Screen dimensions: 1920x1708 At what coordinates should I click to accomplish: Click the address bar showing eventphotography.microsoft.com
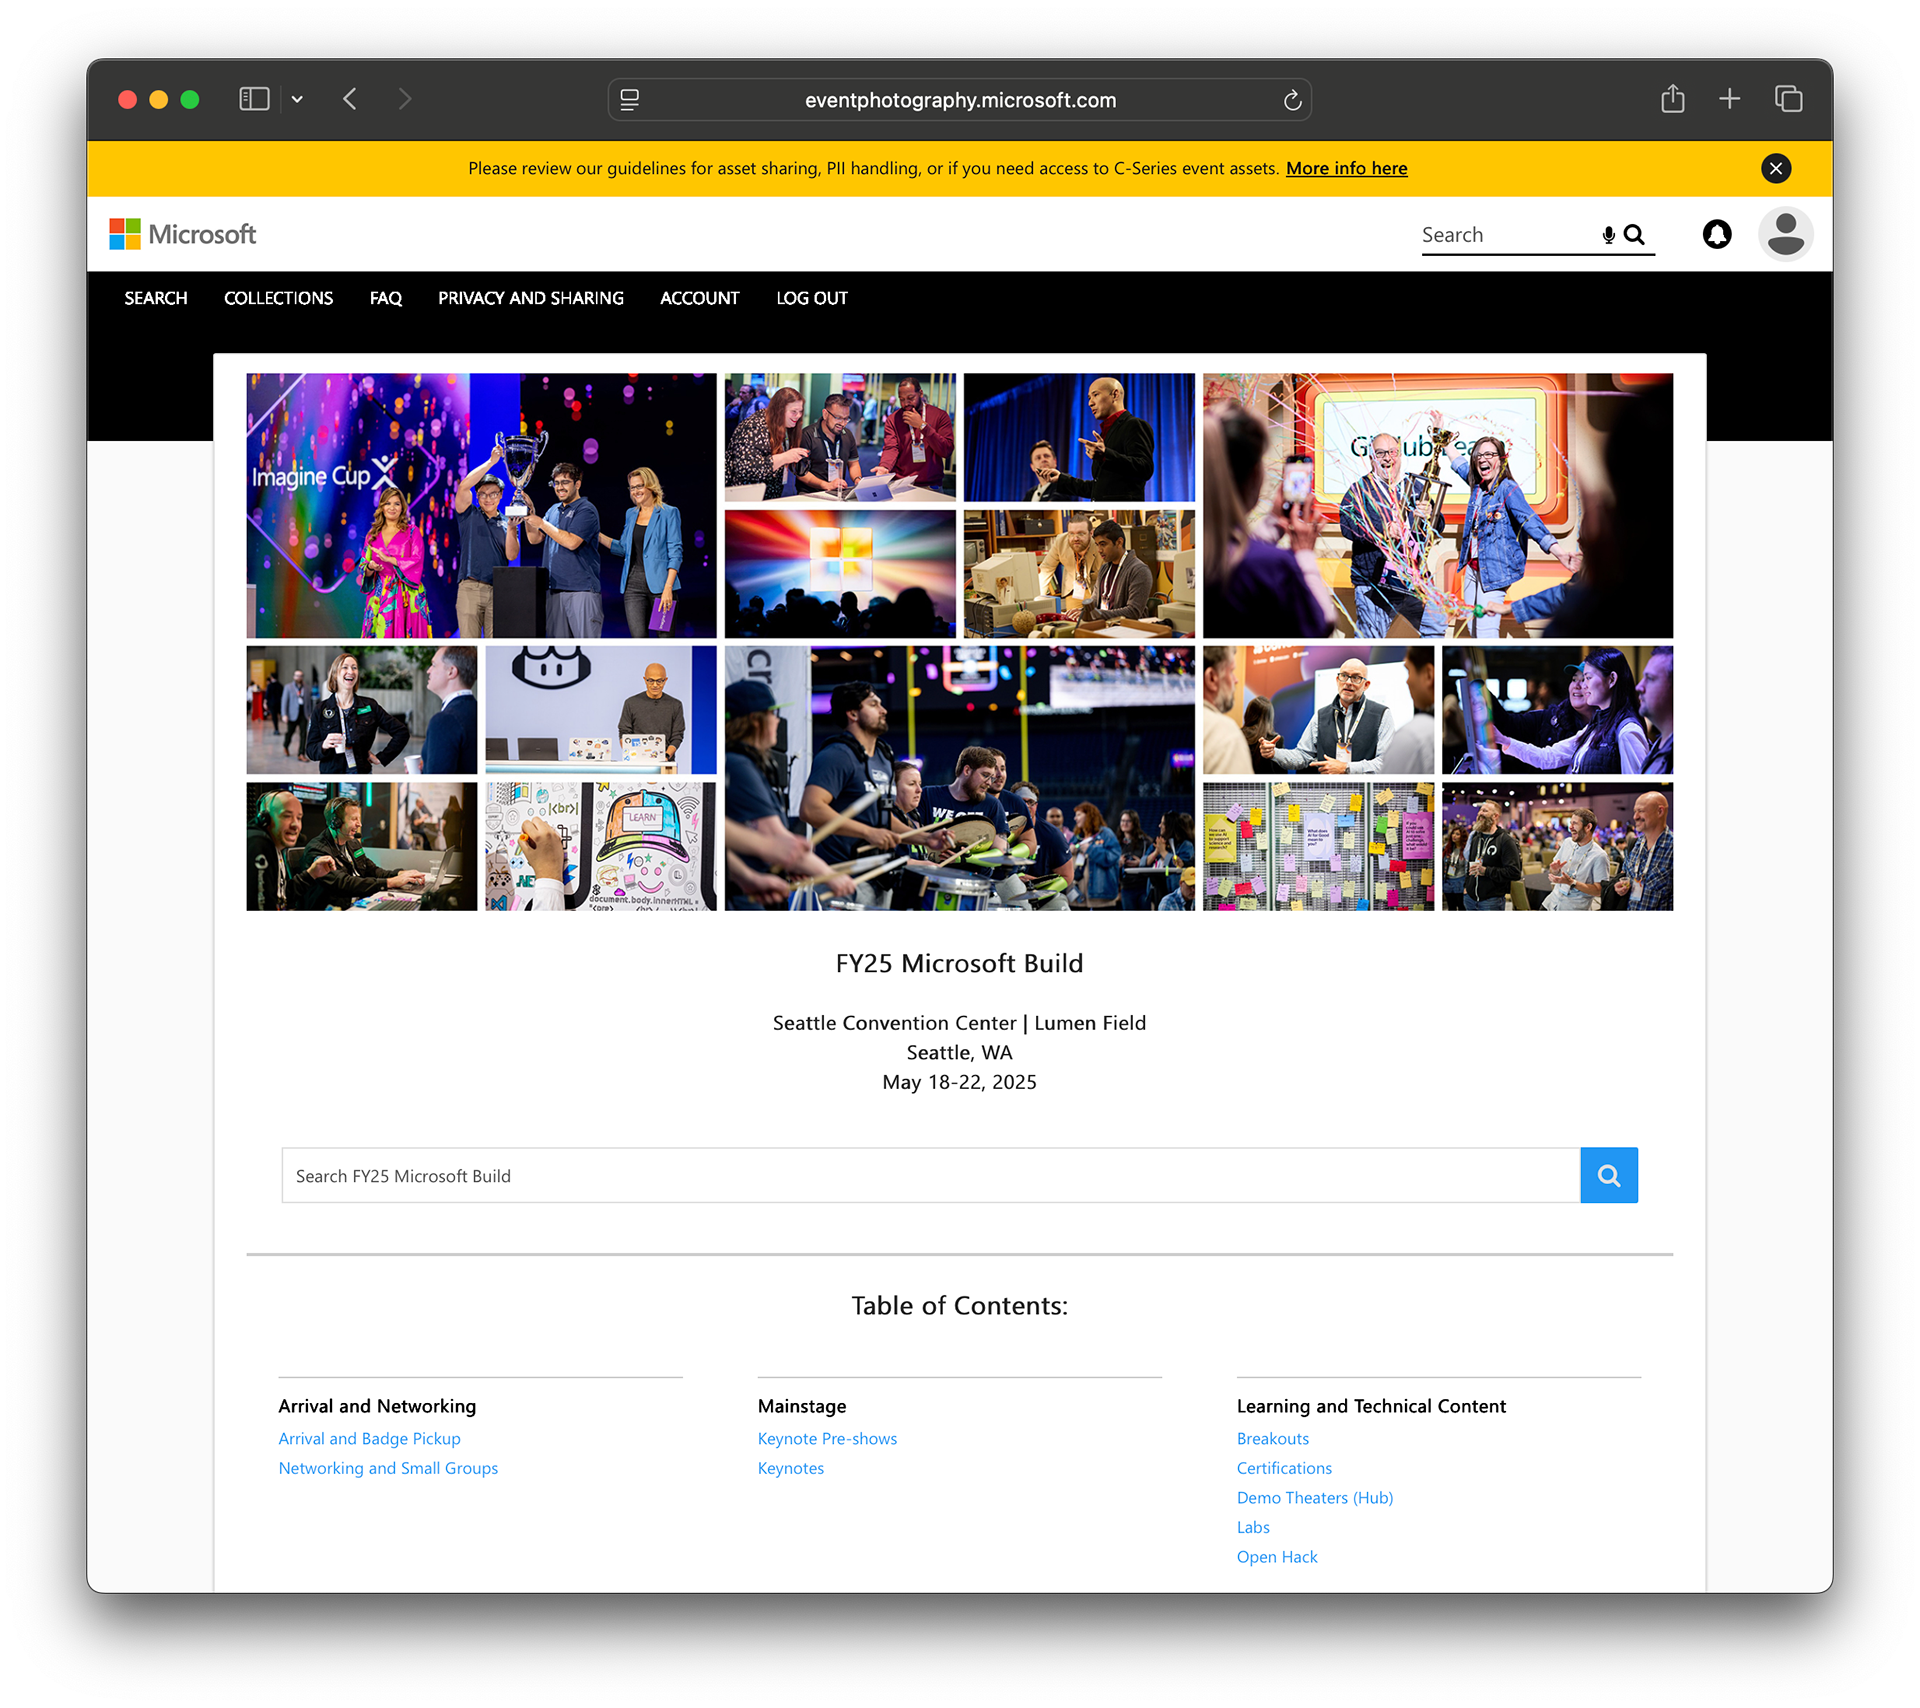pos(960,100)
